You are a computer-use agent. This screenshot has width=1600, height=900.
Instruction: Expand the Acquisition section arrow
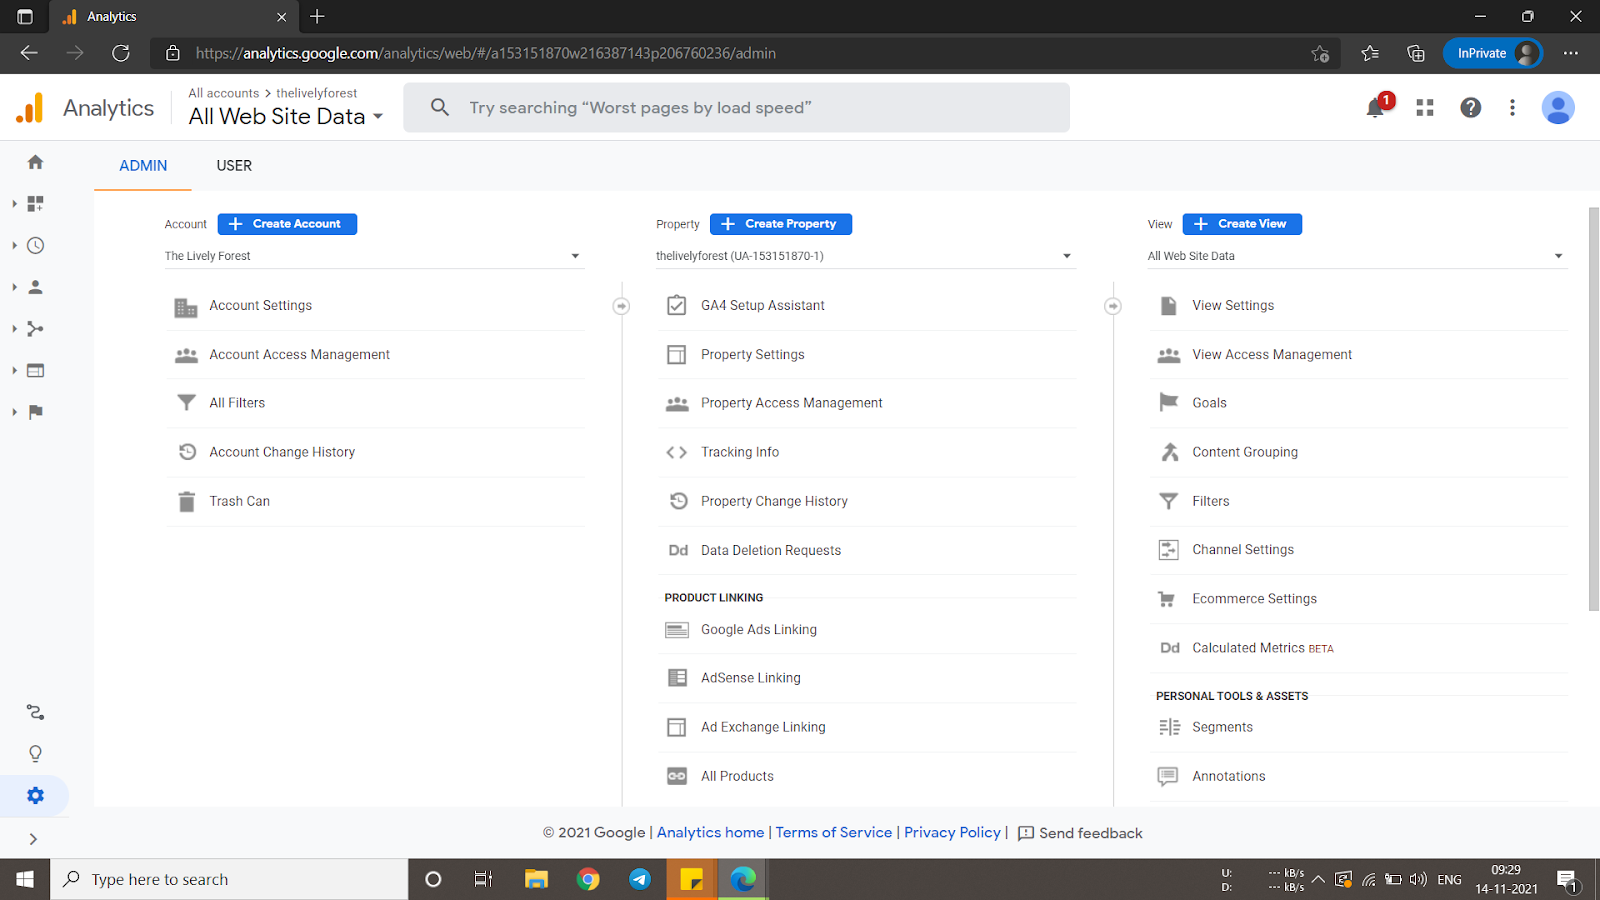click(14, 329)
